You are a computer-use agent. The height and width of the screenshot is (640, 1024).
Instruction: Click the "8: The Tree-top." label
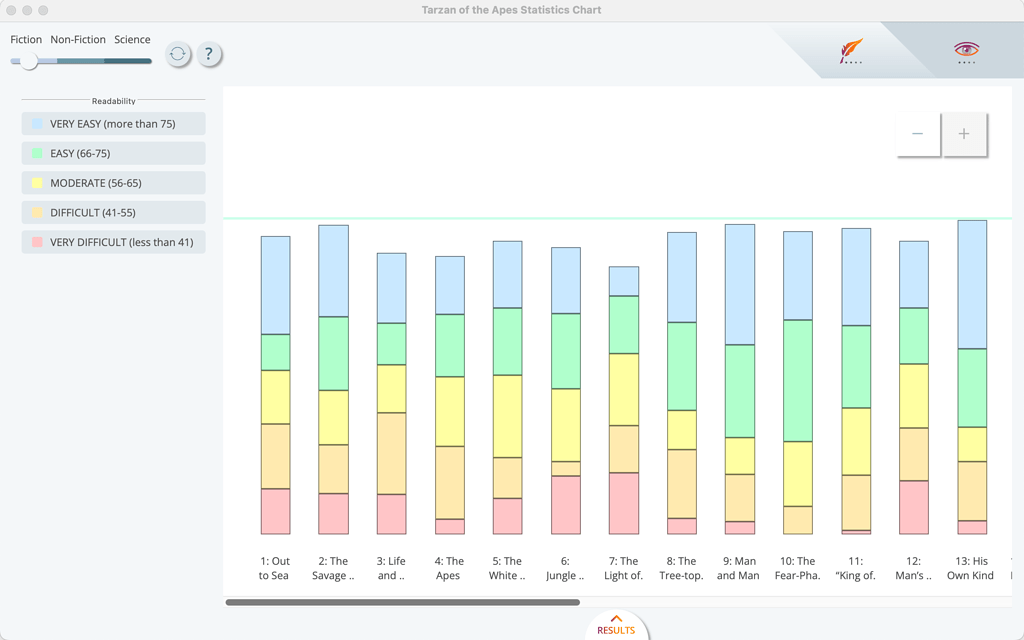point(681,568)
